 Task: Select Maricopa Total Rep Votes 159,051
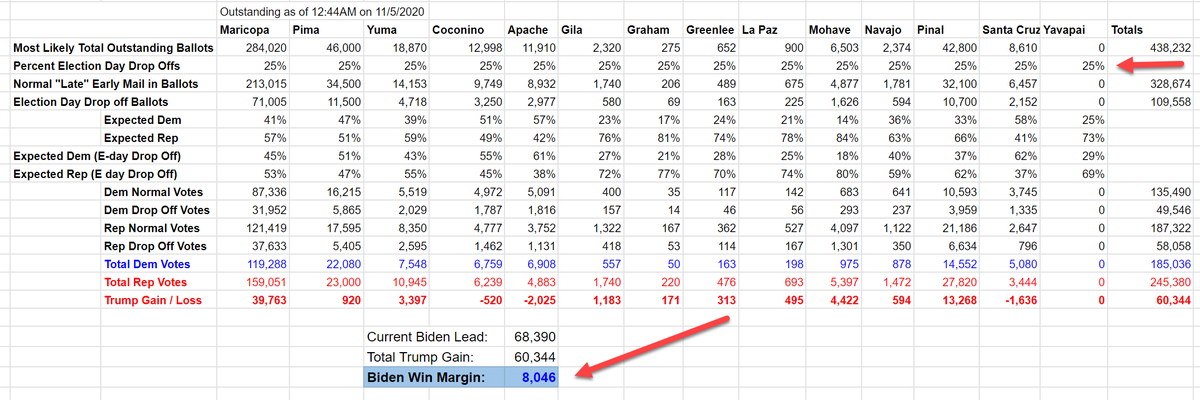(265, 282)
